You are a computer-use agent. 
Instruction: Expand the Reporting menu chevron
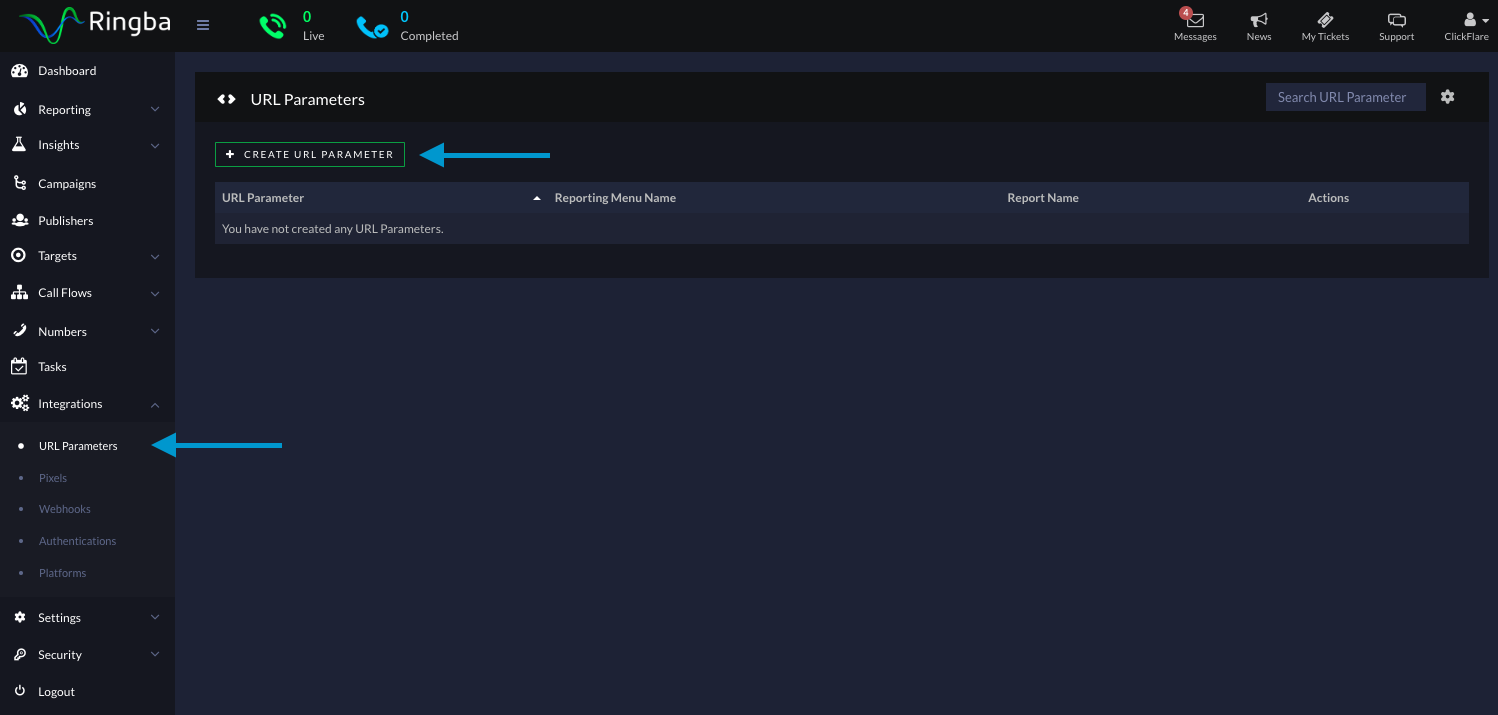(x=155, y=109)
